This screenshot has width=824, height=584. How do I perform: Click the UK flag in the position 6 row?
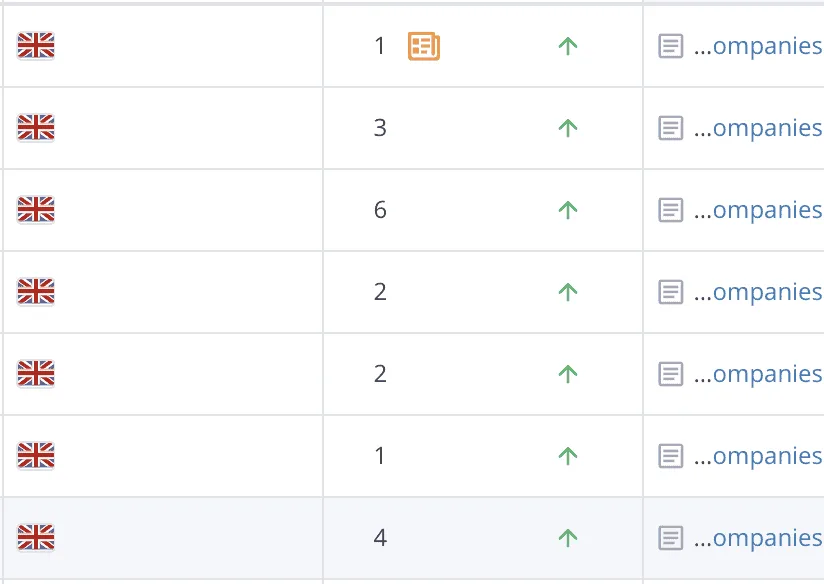pyautogui.click(x=36, y=209)
